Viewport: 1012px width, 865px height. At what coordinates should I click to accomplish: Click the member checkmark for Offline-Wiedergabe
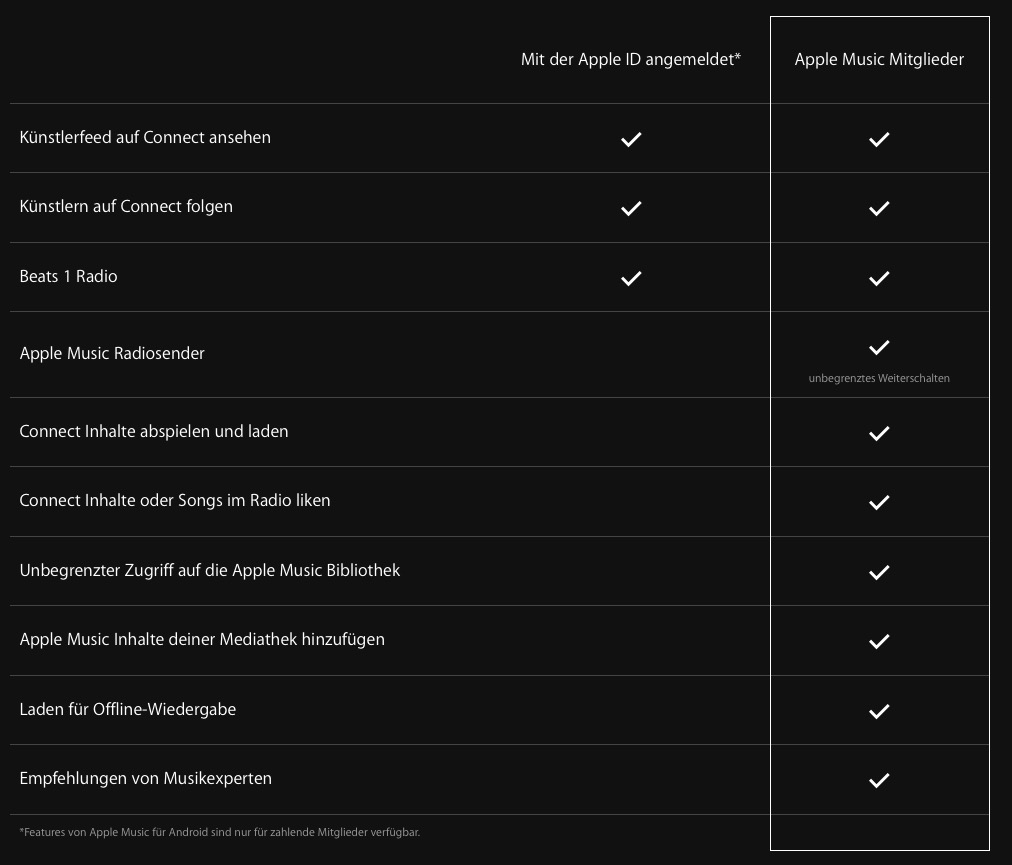click(879, 711)
